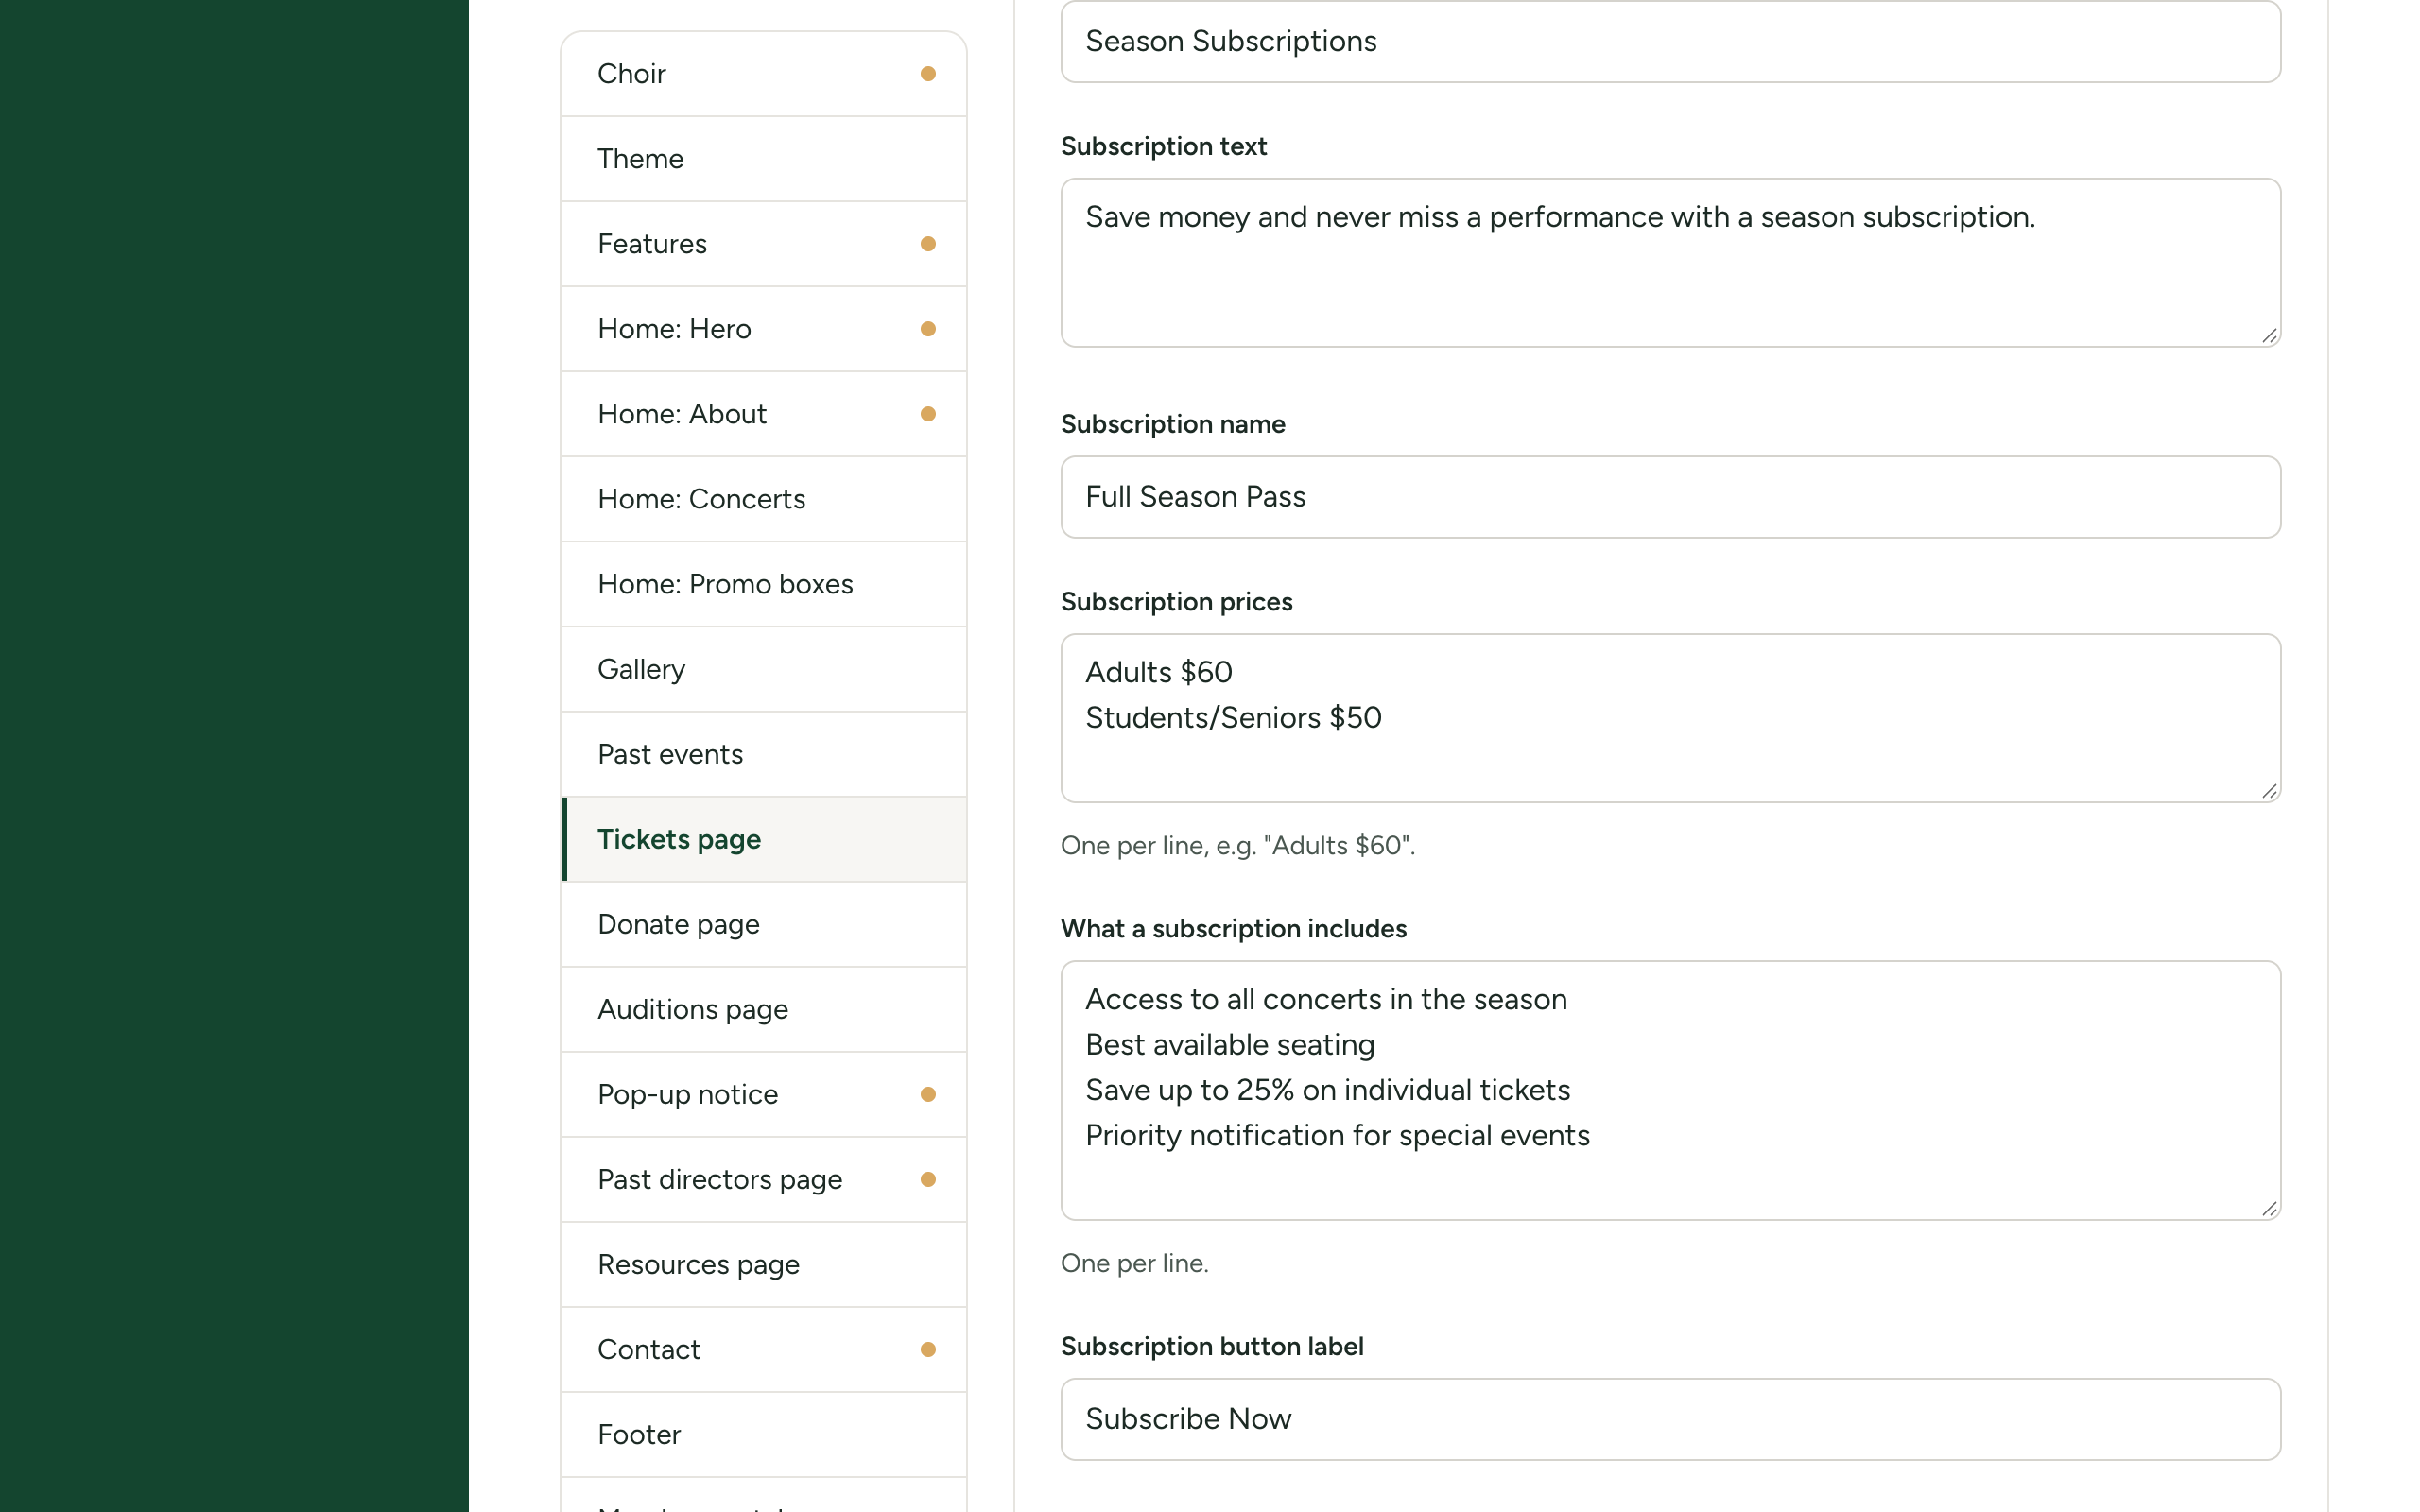
Task: Open the Resources page section
Action: coord(763,1264)
